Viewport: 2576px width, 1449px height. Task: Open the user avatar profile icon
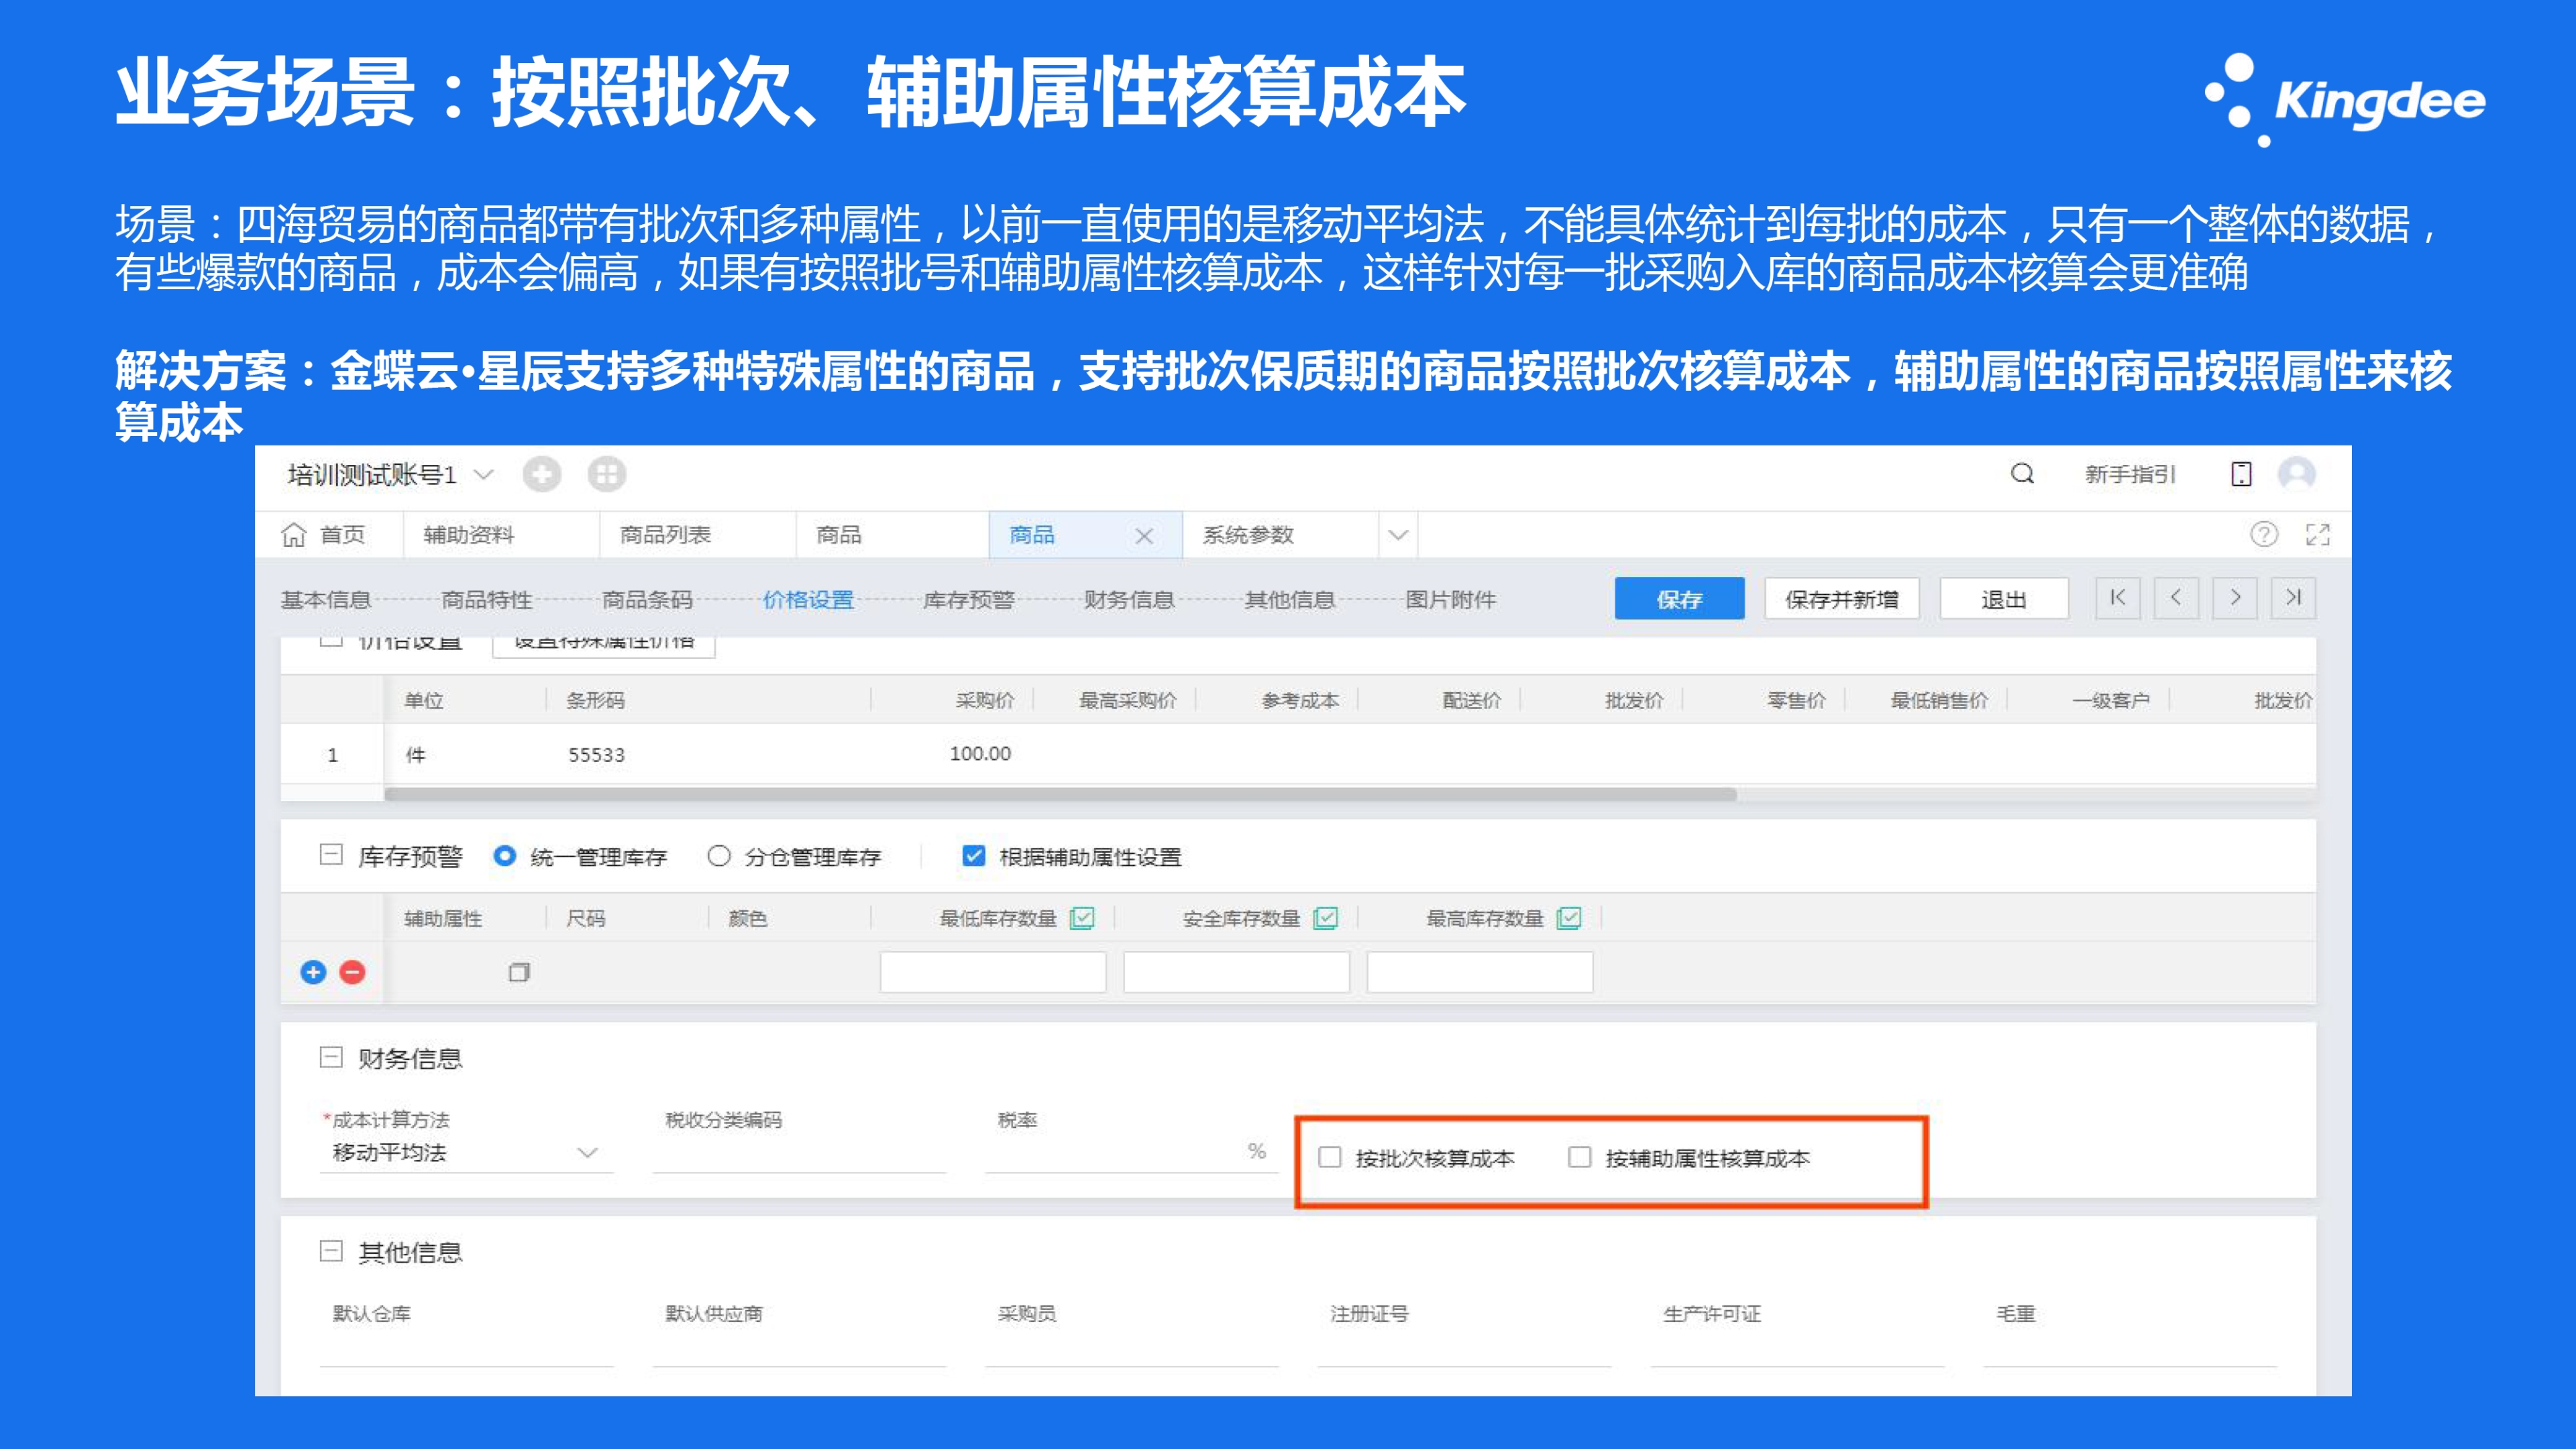(2296, 473)
